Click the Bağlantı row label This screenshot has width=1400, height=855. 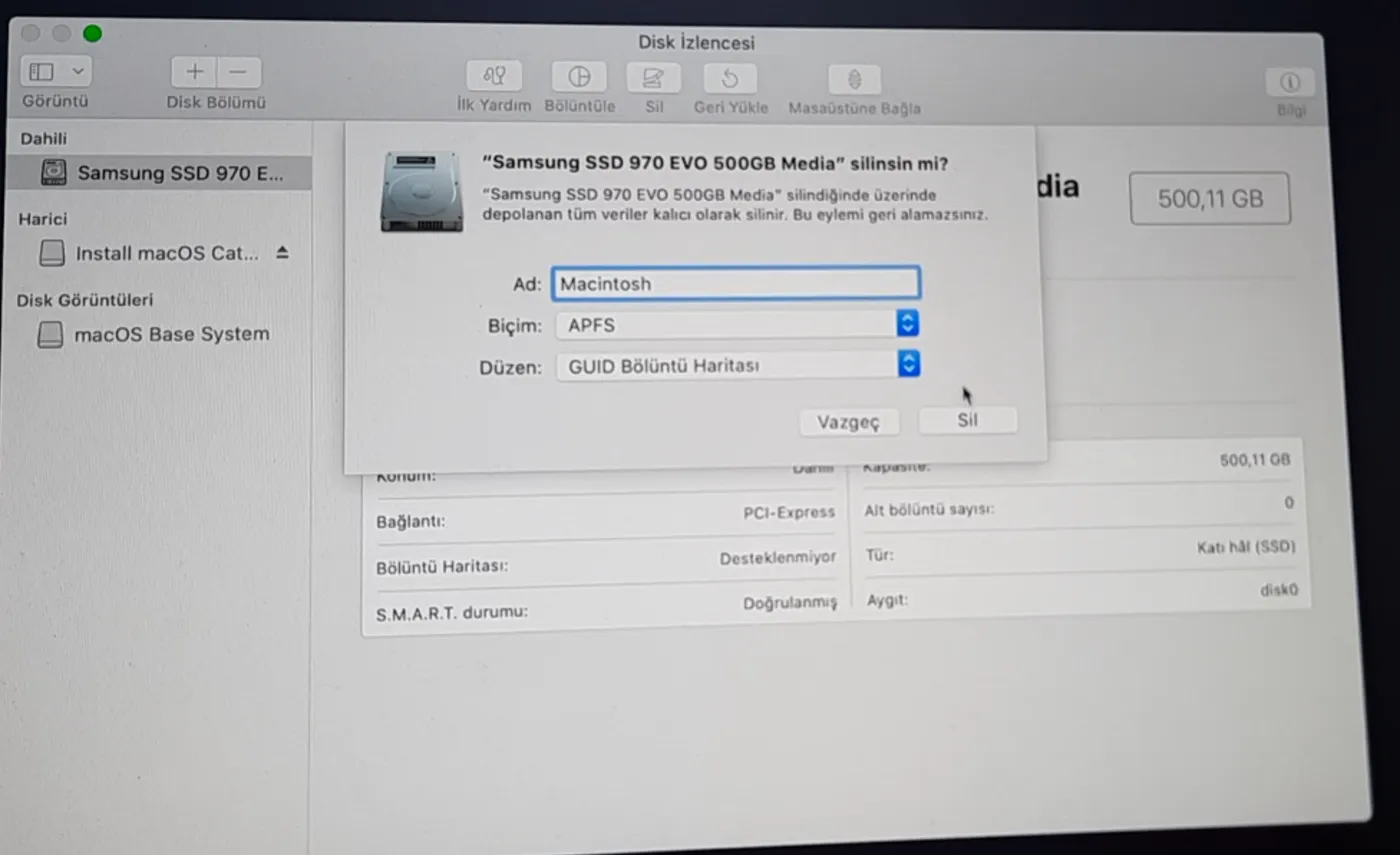410,521
